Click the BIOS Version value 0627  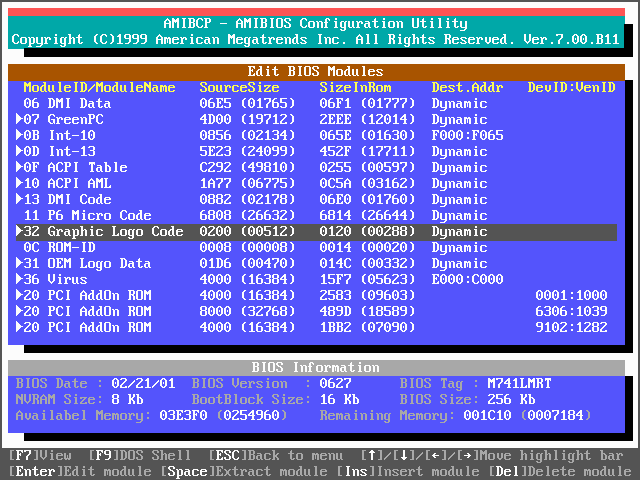pyautogui.click(x=336, y=383)
